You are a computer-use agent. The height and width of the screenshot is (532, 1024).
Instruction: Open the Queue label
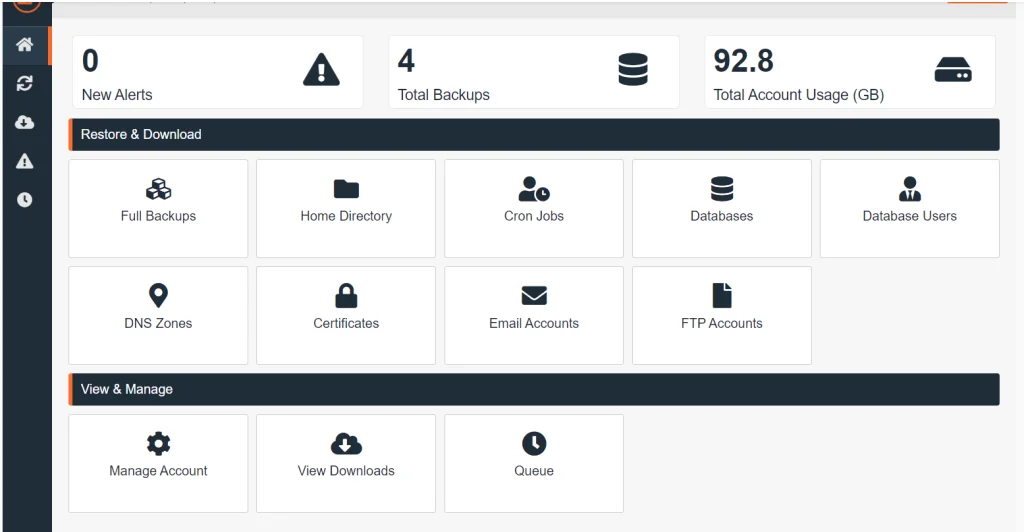(x=534, y=471)
